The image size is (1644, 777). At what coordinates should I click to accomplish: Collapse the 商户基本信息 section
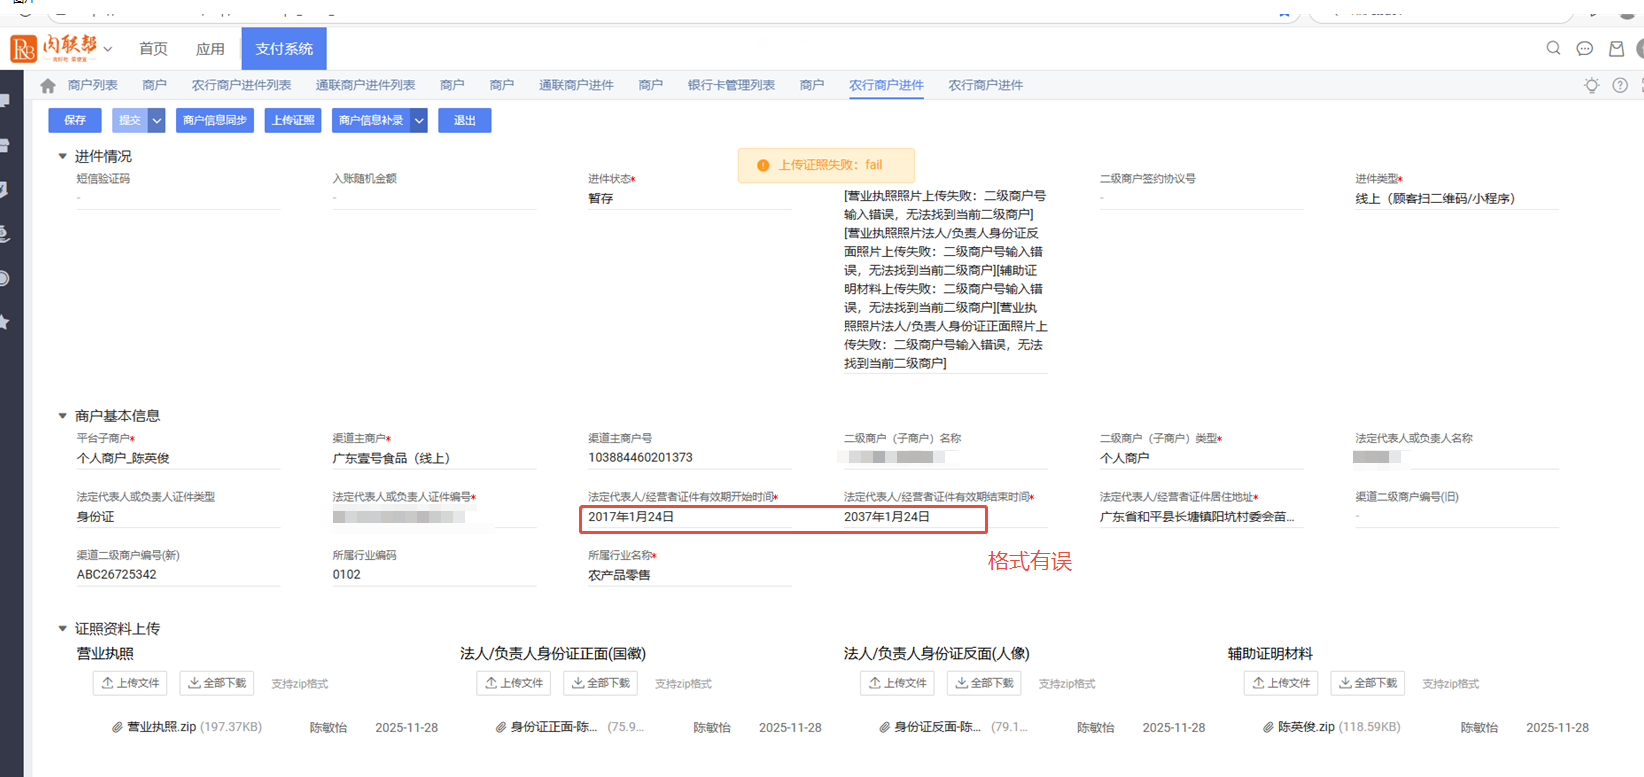62,416
